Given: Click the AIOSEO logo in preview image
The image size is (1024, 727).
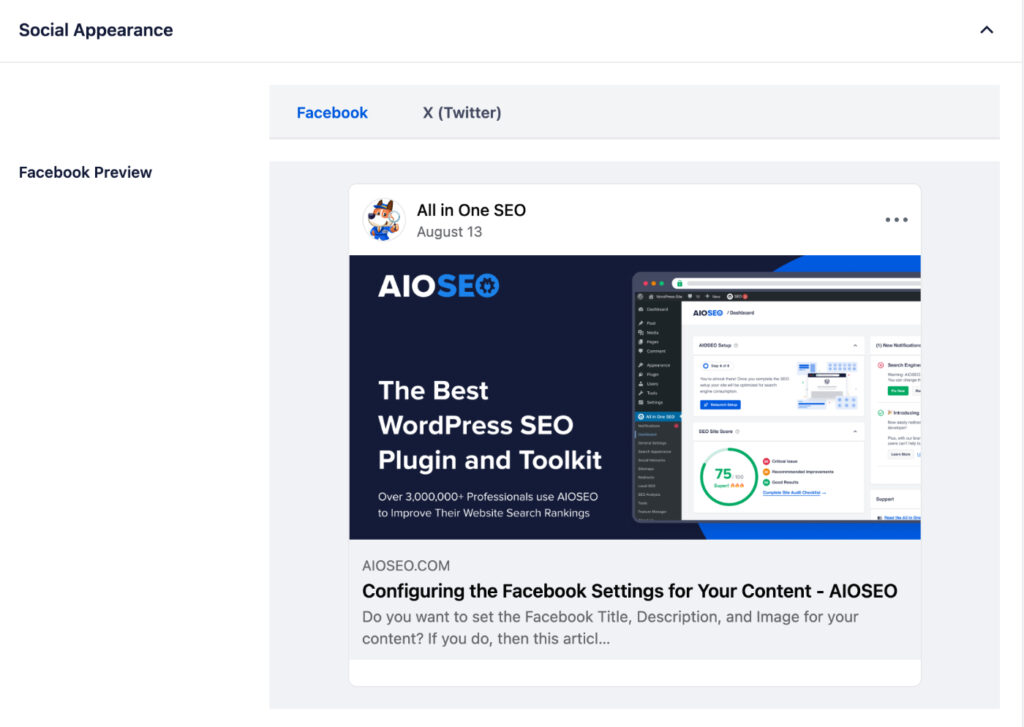Looking at the screenshot, I should point(438,286).
